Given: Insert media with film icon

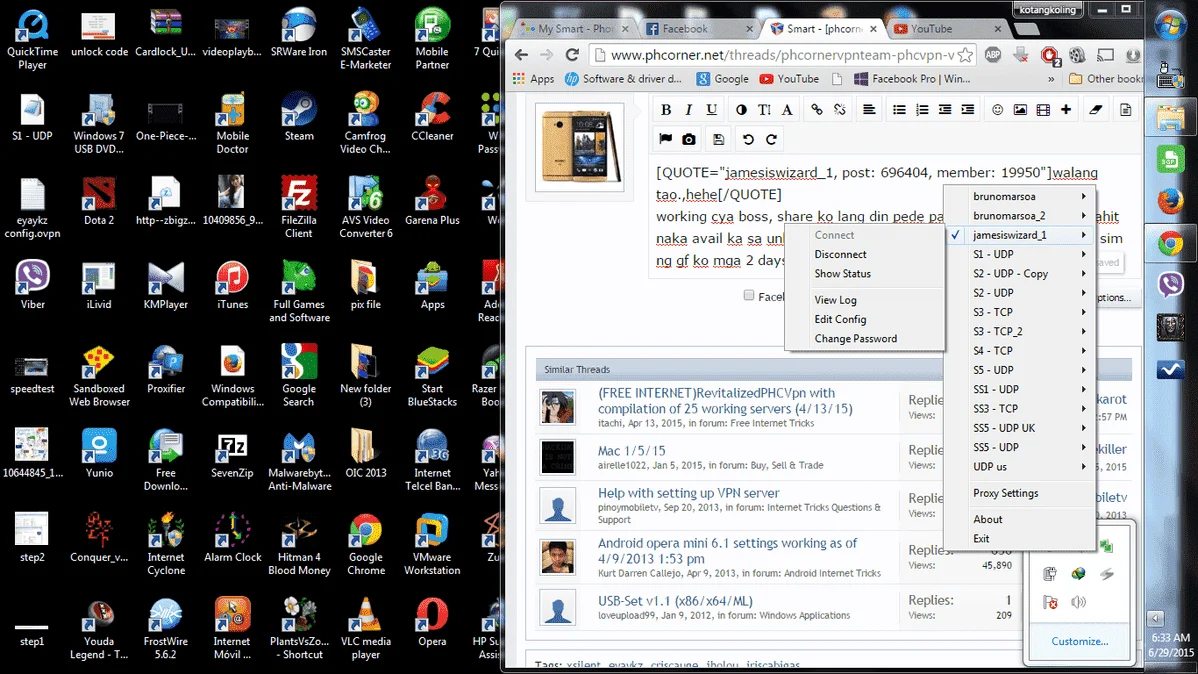Looking at the screenshot, I should tap(1043, 110).
